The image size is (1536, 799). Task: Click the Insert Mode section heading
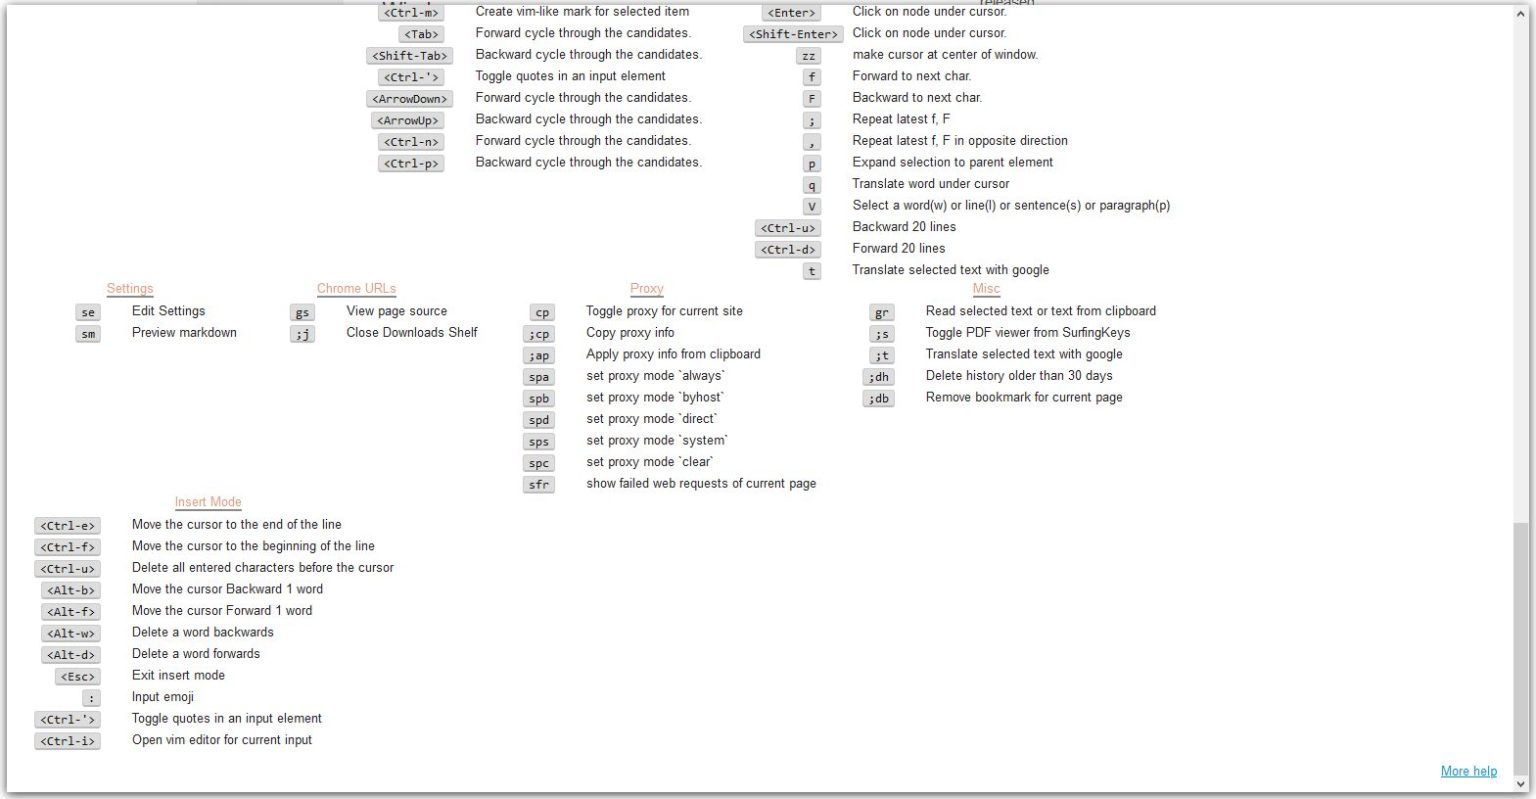point(208,502)
